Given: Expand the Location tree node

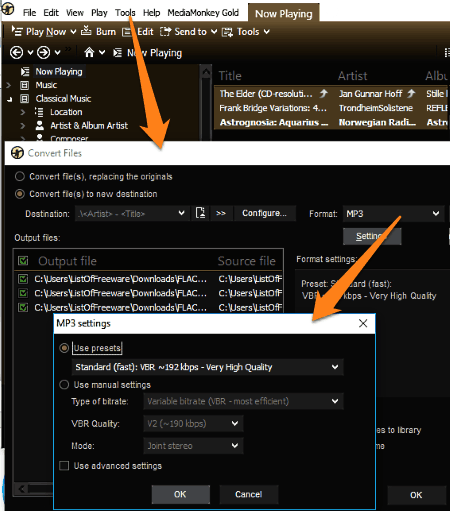Looking at the screenshot, I should 22,112.
